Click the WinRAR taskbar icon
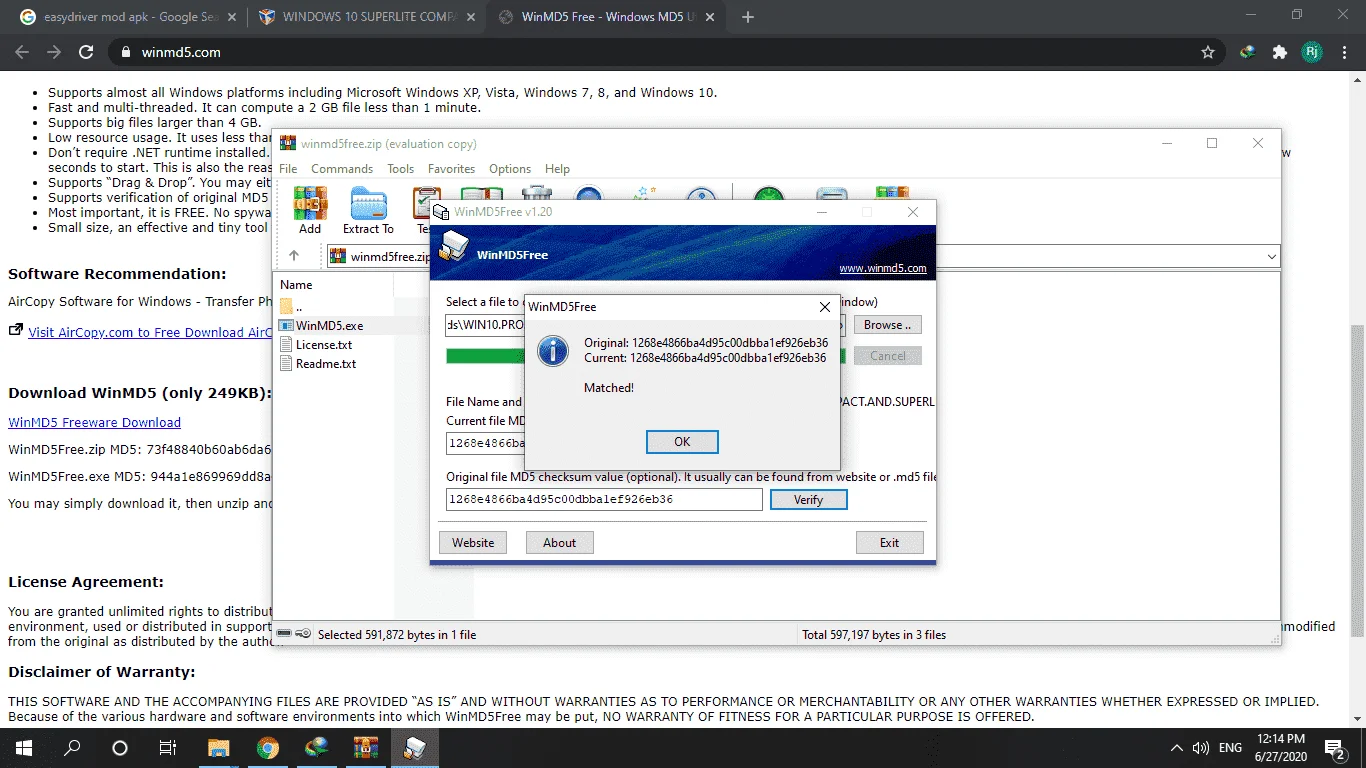The height and width of the screenshot is (768, 1366). (365, 747)
